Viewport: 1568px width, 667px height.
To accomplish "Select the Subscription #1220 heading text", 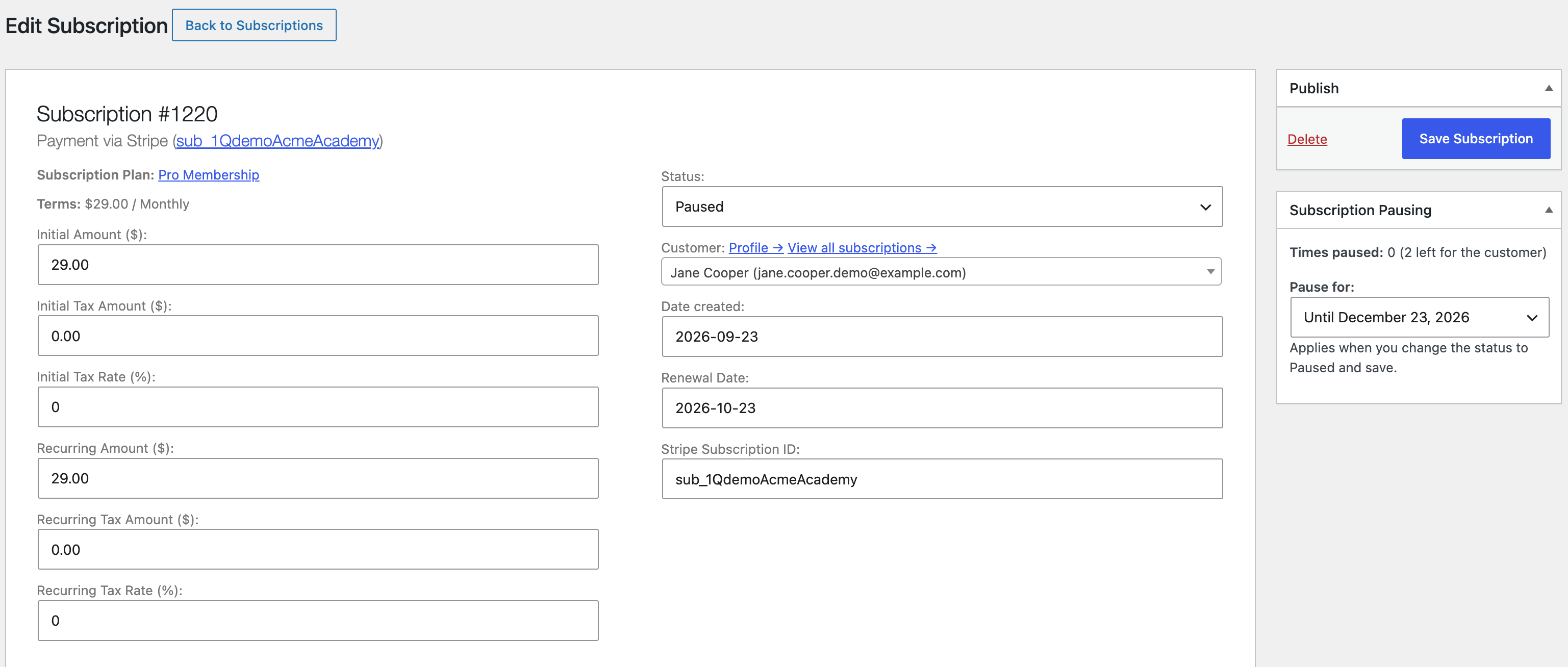I will pyautogui.click(x=127, y=114).
